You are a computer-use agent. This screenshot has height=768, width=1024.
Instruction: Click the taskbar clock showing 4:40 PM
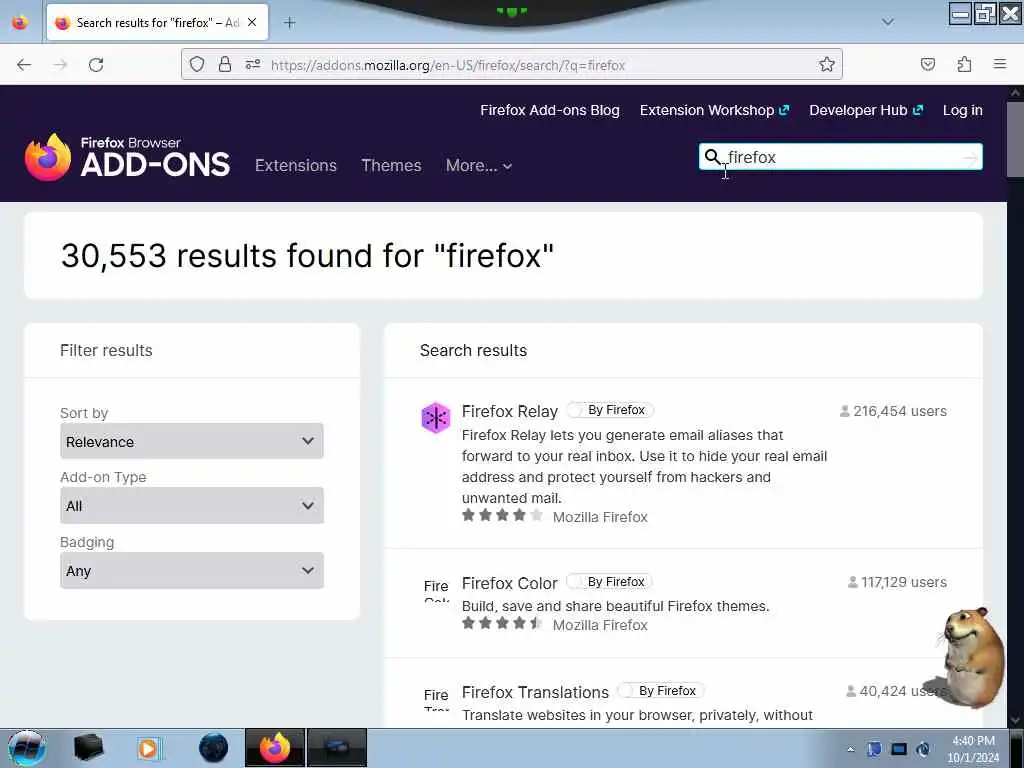tap(973, 749)
